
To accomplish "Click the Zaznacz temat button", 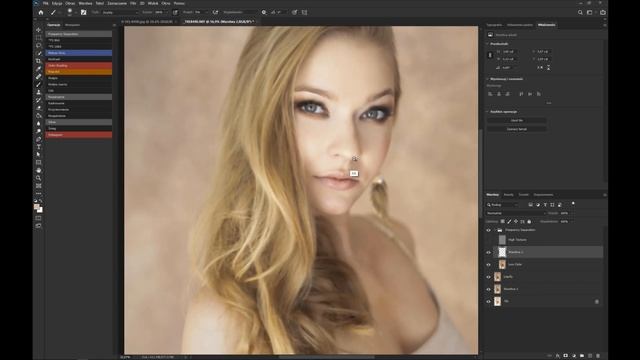I will pos(517,129).
